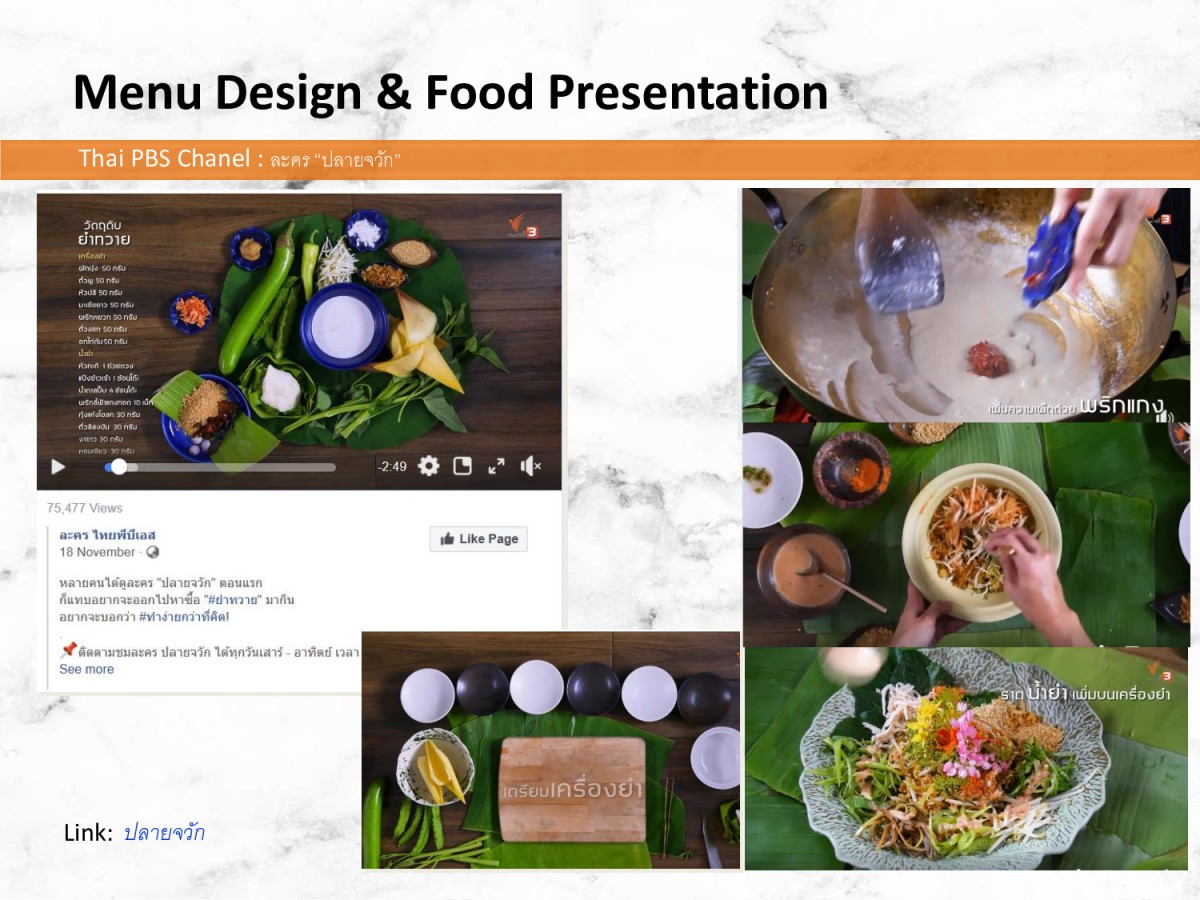Click the -2:49 remaining time label

[392, 467]
